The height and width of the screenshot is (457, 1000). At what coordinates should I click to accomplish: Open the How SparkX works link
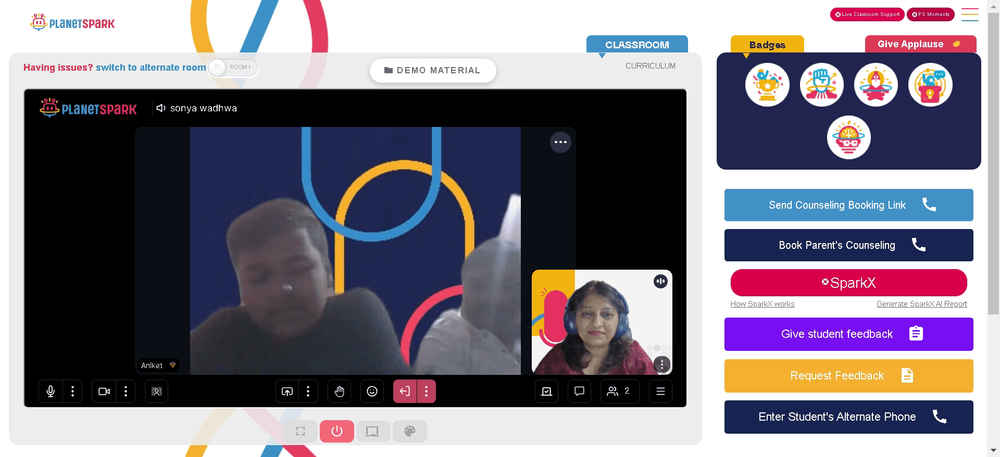pos(762,304)
